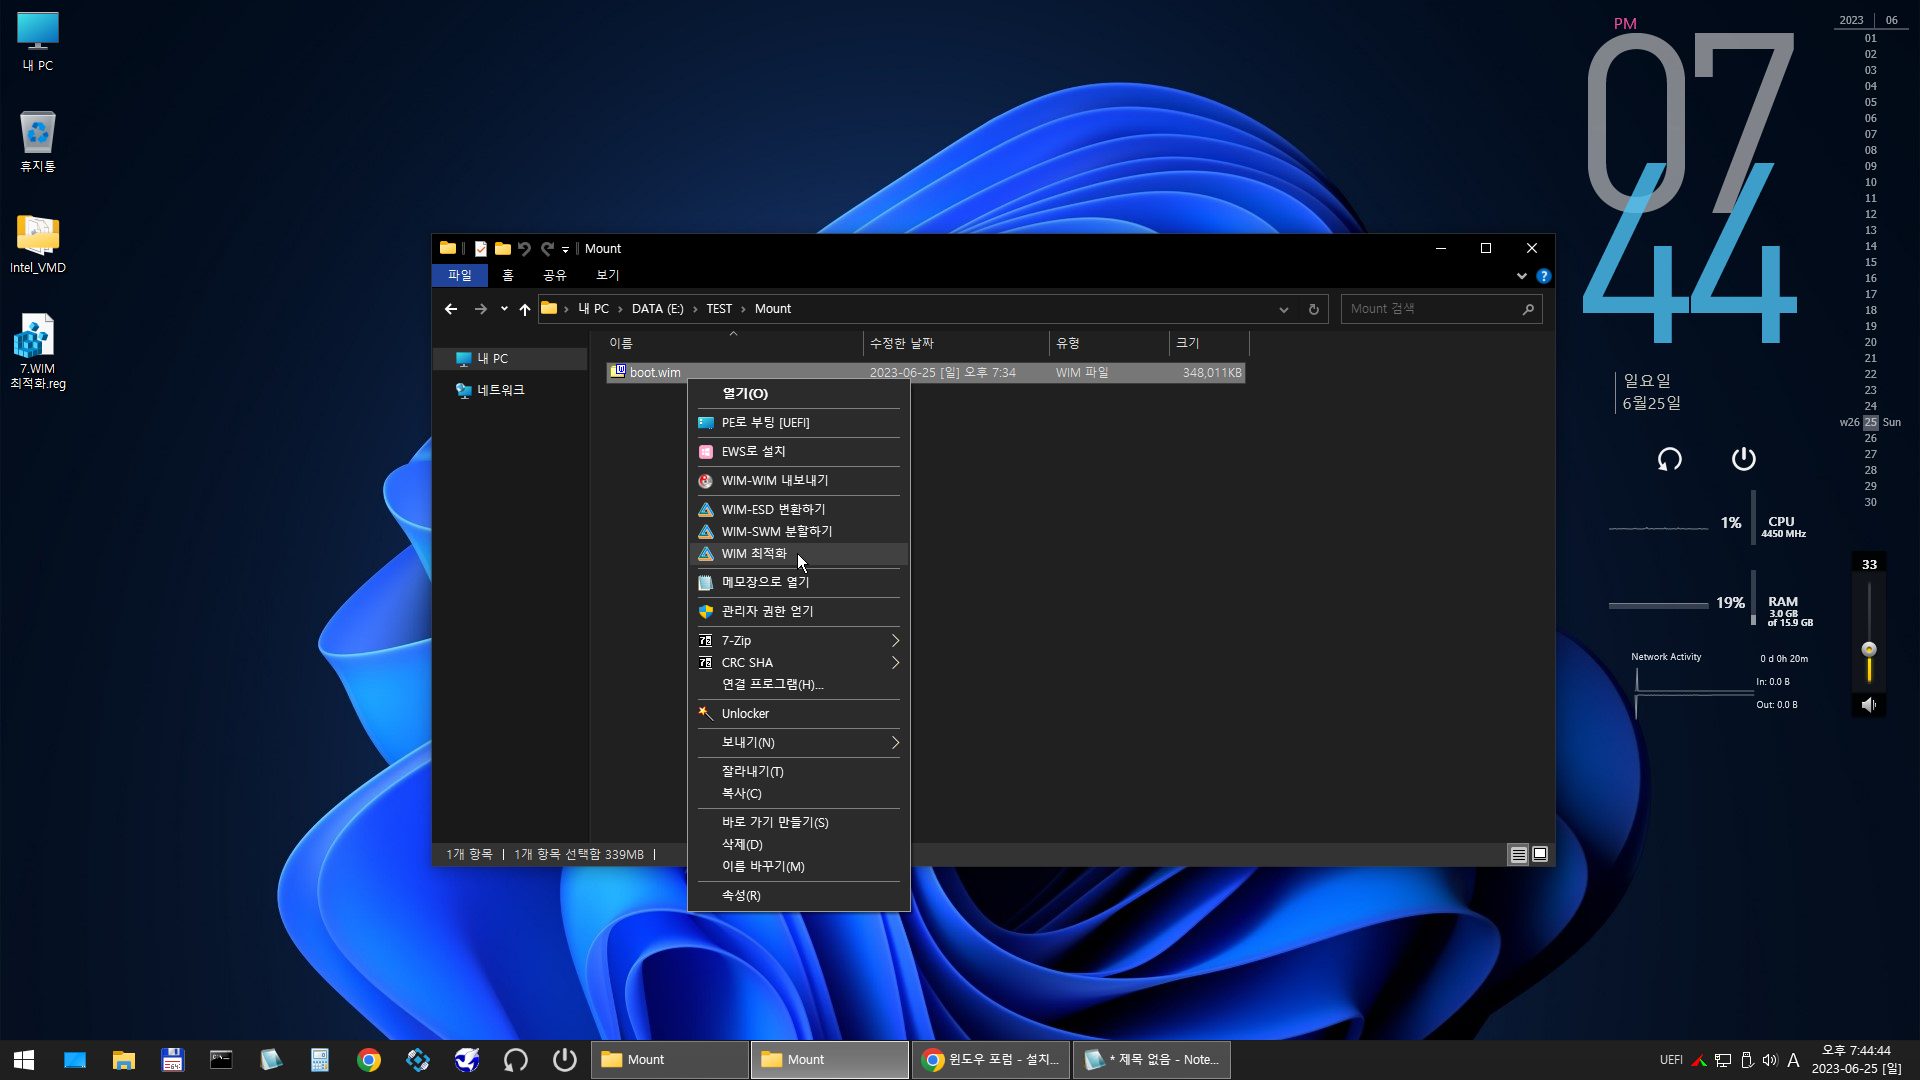Choose 메모장으로 열기 menu entry
The width and height of the screenshot is (1920, 1080).
[799, 582]
